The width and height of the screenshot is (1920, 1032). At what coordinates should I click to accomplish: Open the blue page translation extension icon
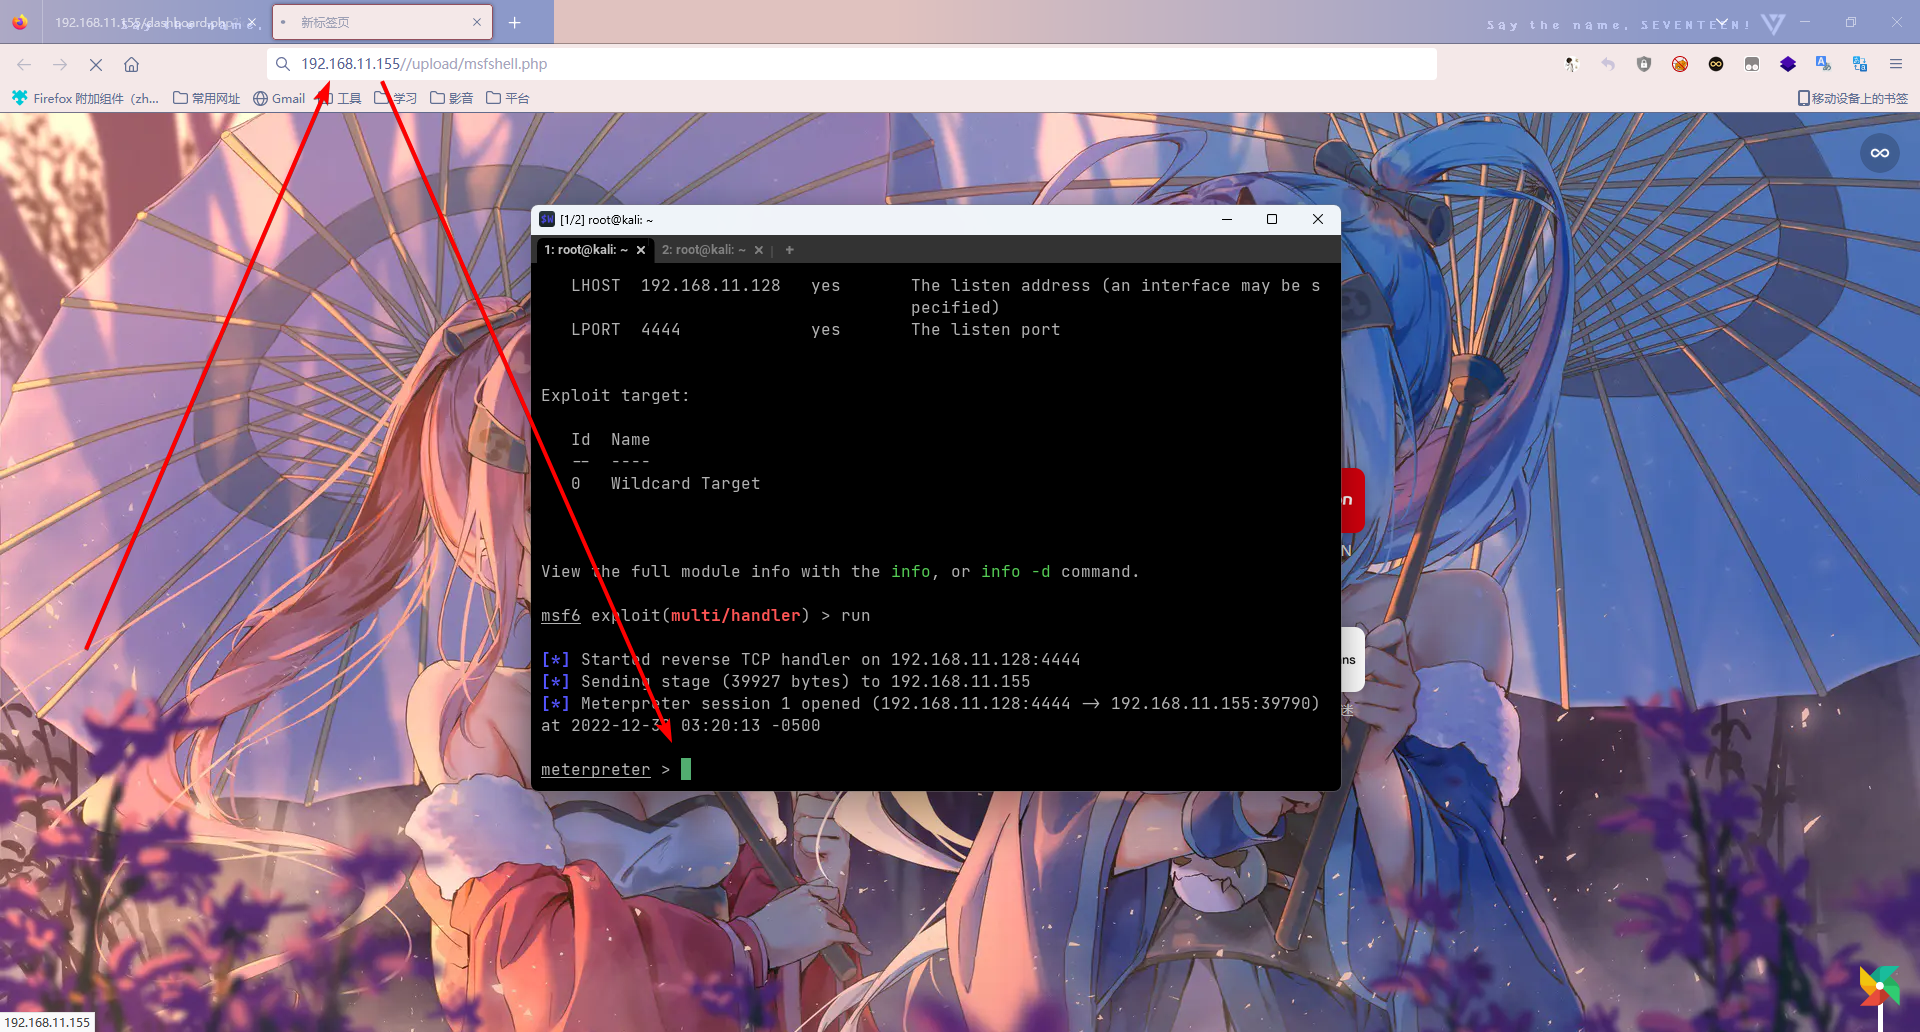pyautogui.click(x=1860, y=64)
